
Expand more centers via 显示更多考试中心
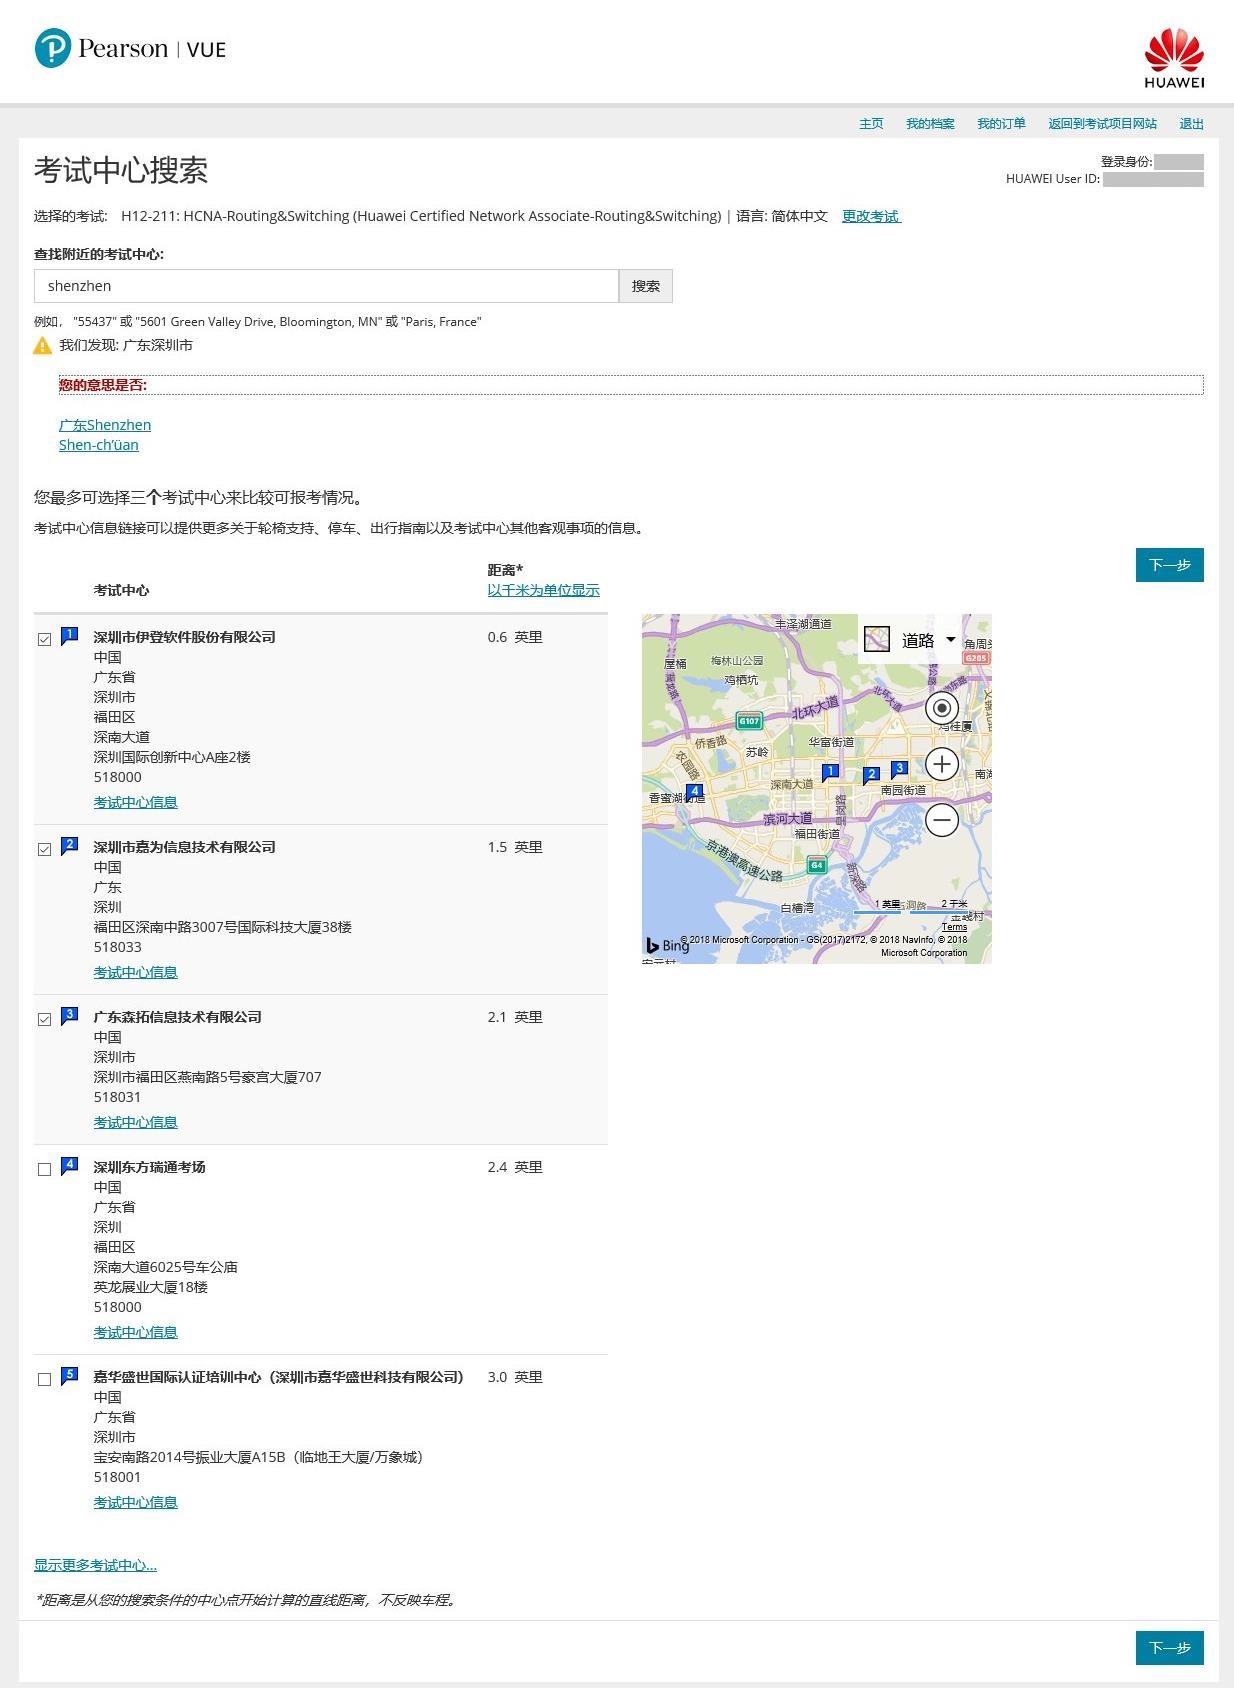point(95,1565)
